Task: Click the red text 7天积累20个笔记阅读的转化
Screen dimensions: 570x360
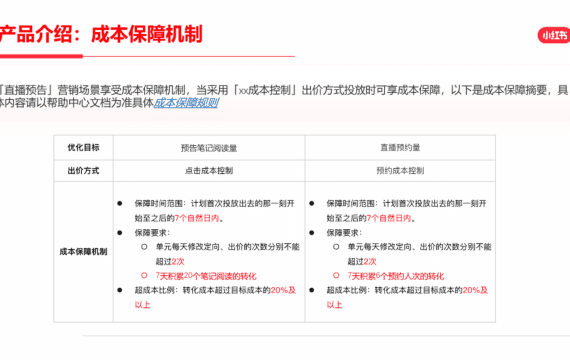Action: point(206,276)
